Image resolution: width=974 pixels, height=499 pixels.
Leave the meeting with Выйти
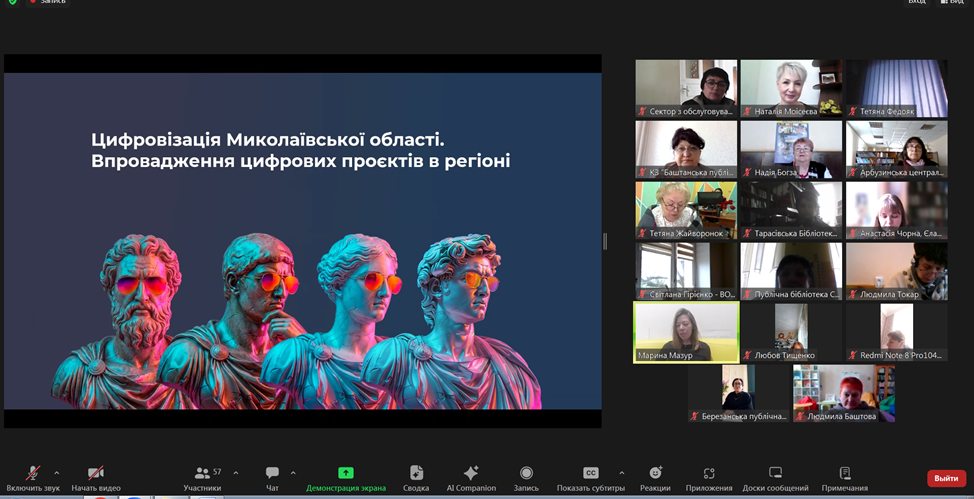click(x=946, y=478)
